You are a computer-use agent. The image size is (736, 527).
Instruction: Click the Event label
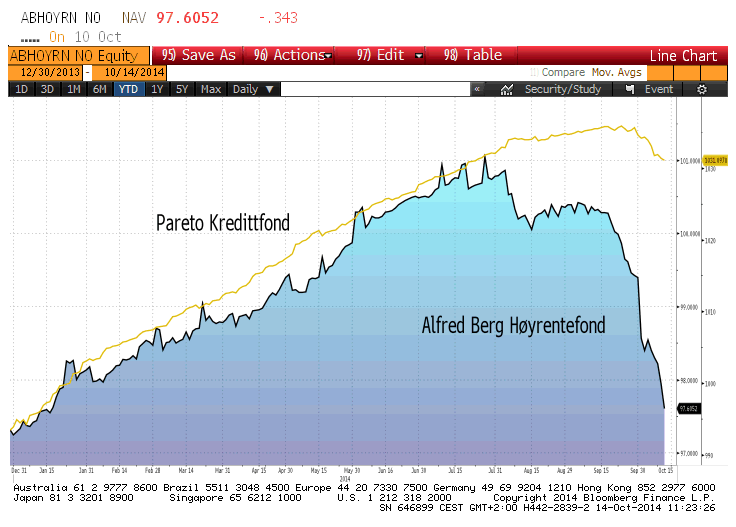tap(659, 89)
